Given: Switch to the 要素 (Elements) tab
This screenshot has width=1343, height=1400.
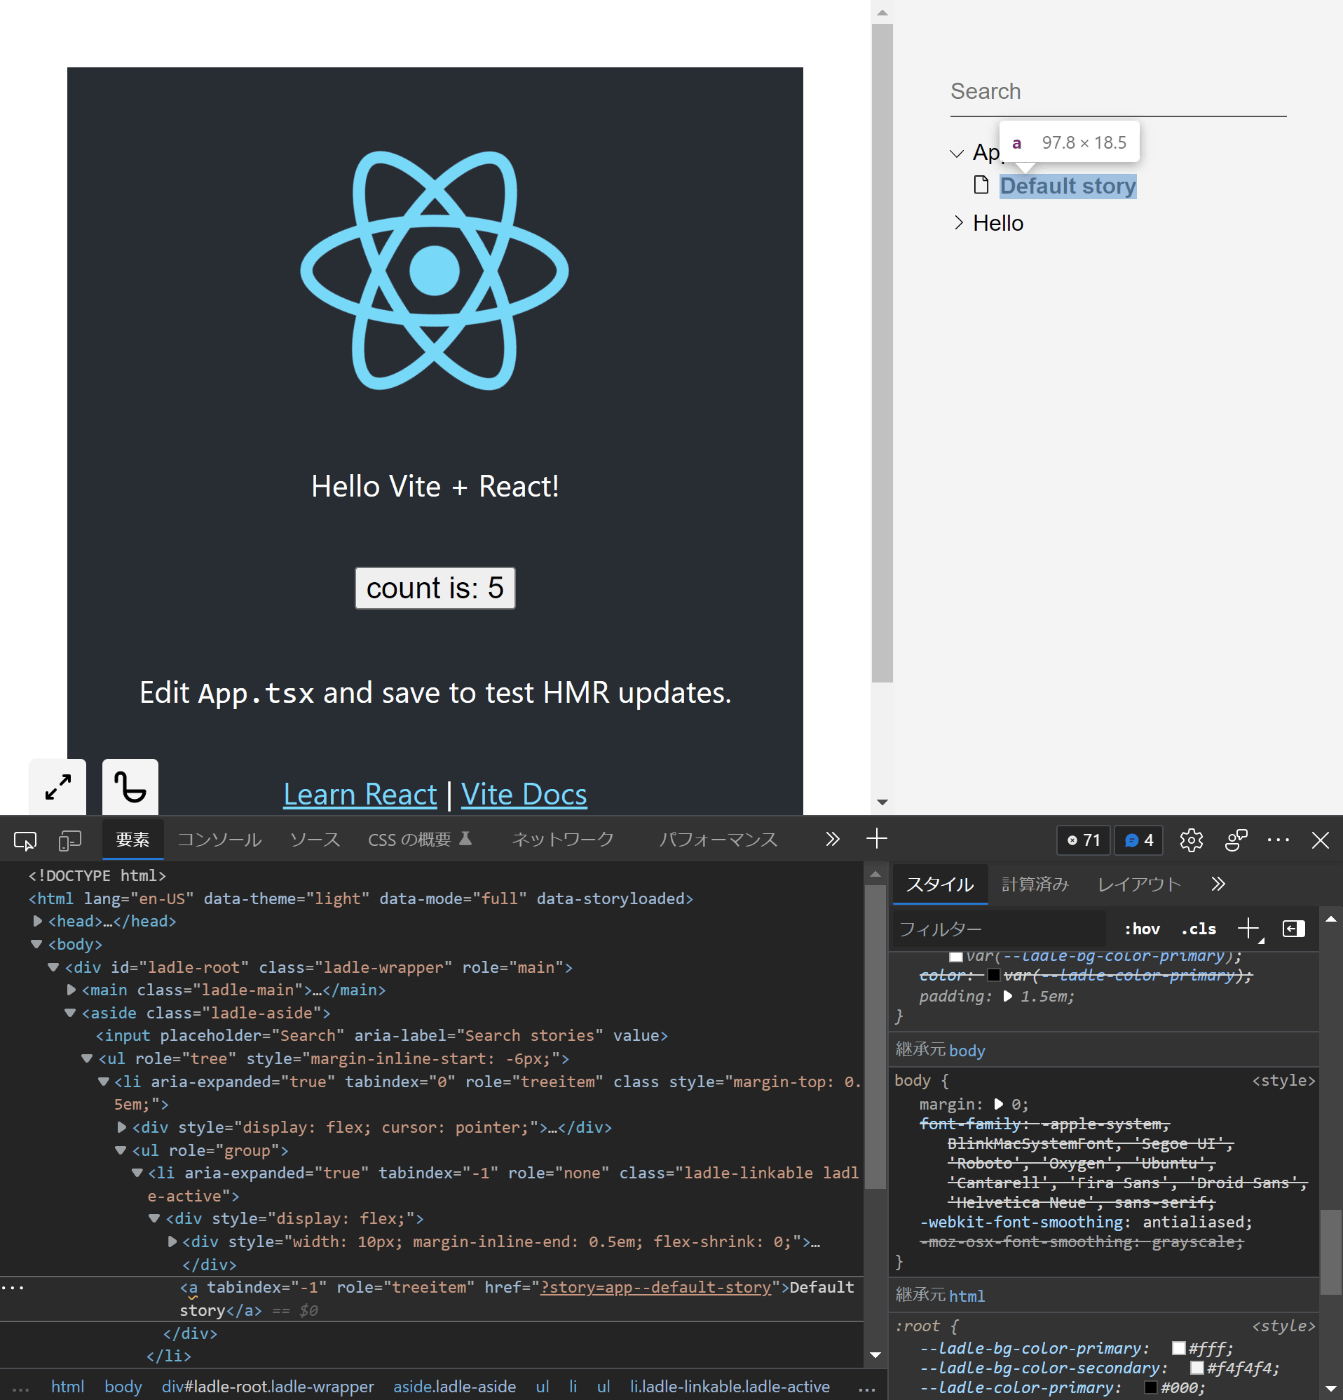Looking at the screenshot, I should tap(133, 840).
